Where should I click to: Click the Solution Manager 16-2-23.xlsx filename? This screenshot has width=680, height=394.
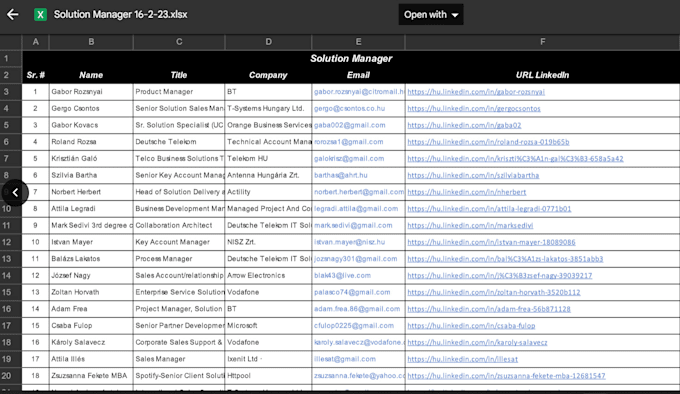[121, 15]
